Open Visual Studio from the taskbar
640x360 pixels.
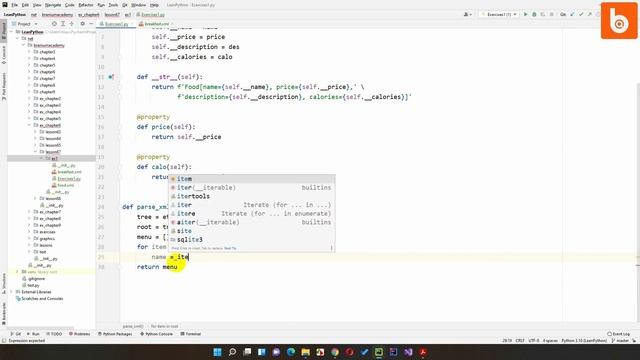tap(408, 352)
